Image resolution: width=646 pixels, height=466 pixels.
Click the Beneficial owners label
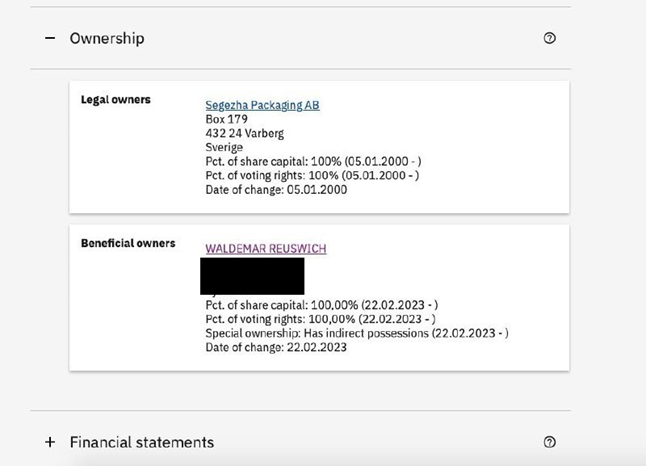[128, 243]
